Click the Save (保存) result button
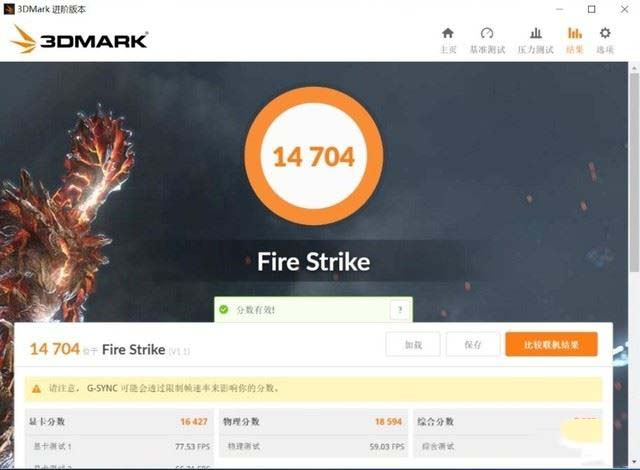 [x=473, y=344]
